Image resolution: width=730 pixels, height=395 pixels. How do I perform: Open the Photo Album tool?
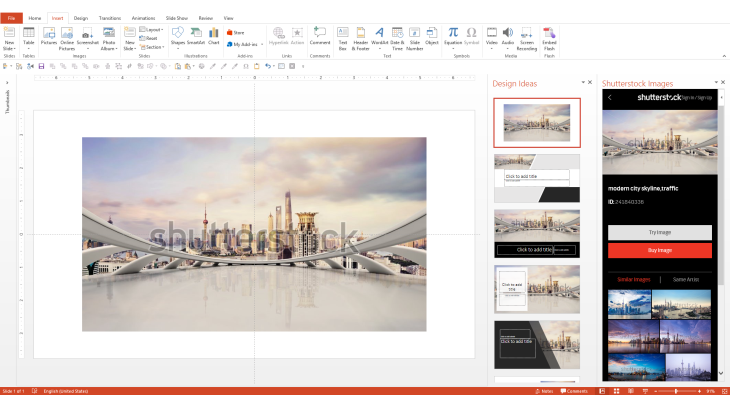pyautogui.click(x=108, y=38)
